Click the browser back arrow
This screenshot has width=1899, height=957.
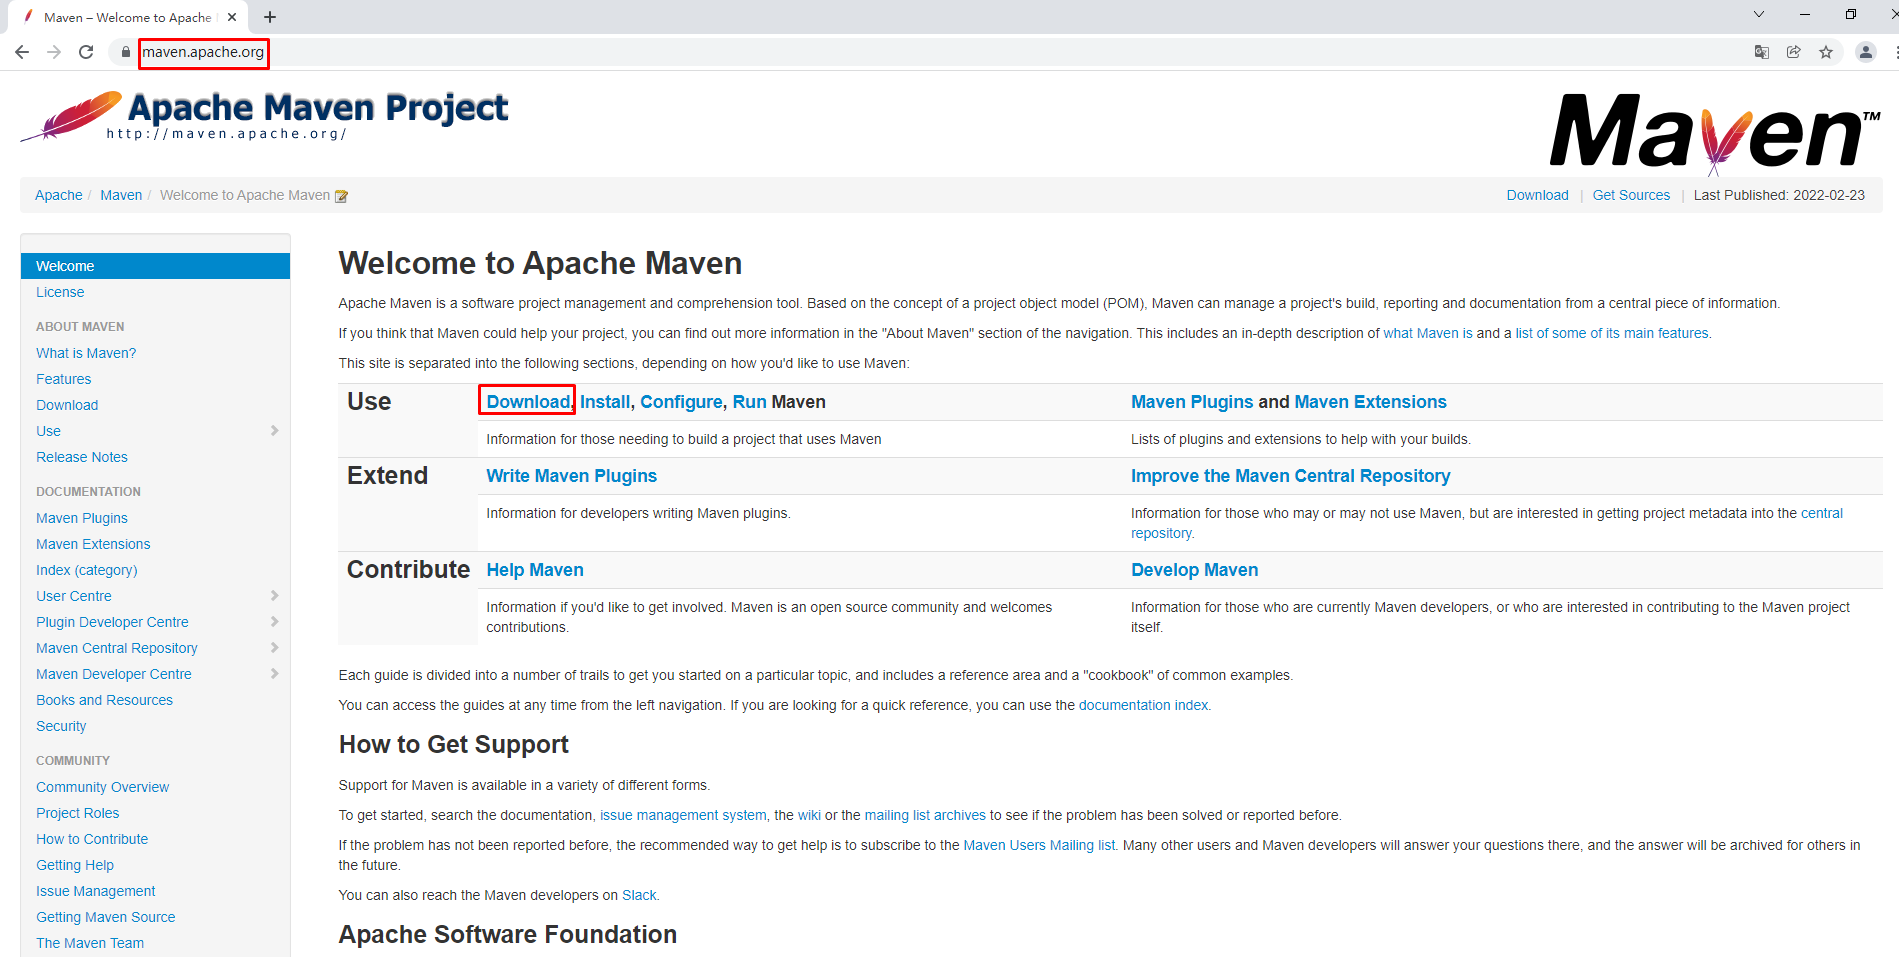[21, 52]
